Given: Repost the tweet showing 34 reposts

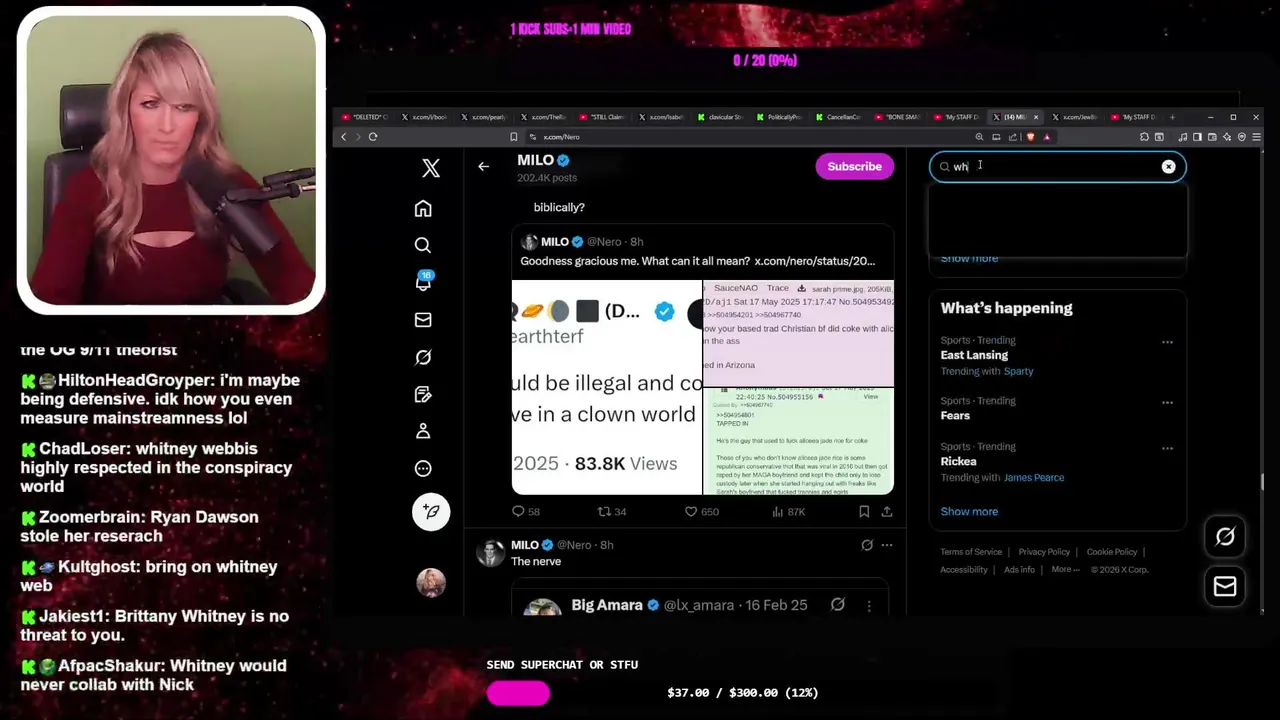Looking at the screenshot, I should 611,511.
